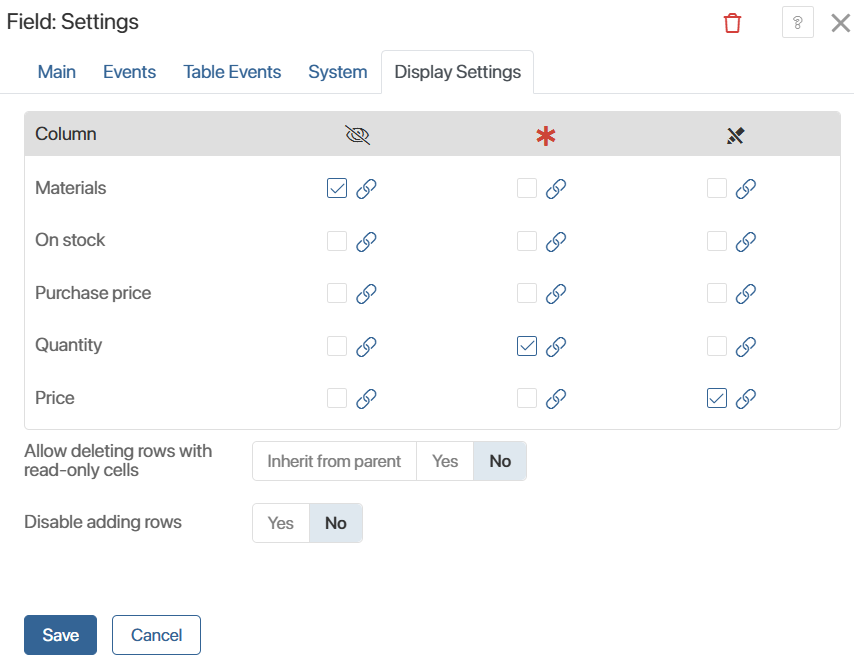Open the help question mark icon
854x661 pixels.
(797, 22)
